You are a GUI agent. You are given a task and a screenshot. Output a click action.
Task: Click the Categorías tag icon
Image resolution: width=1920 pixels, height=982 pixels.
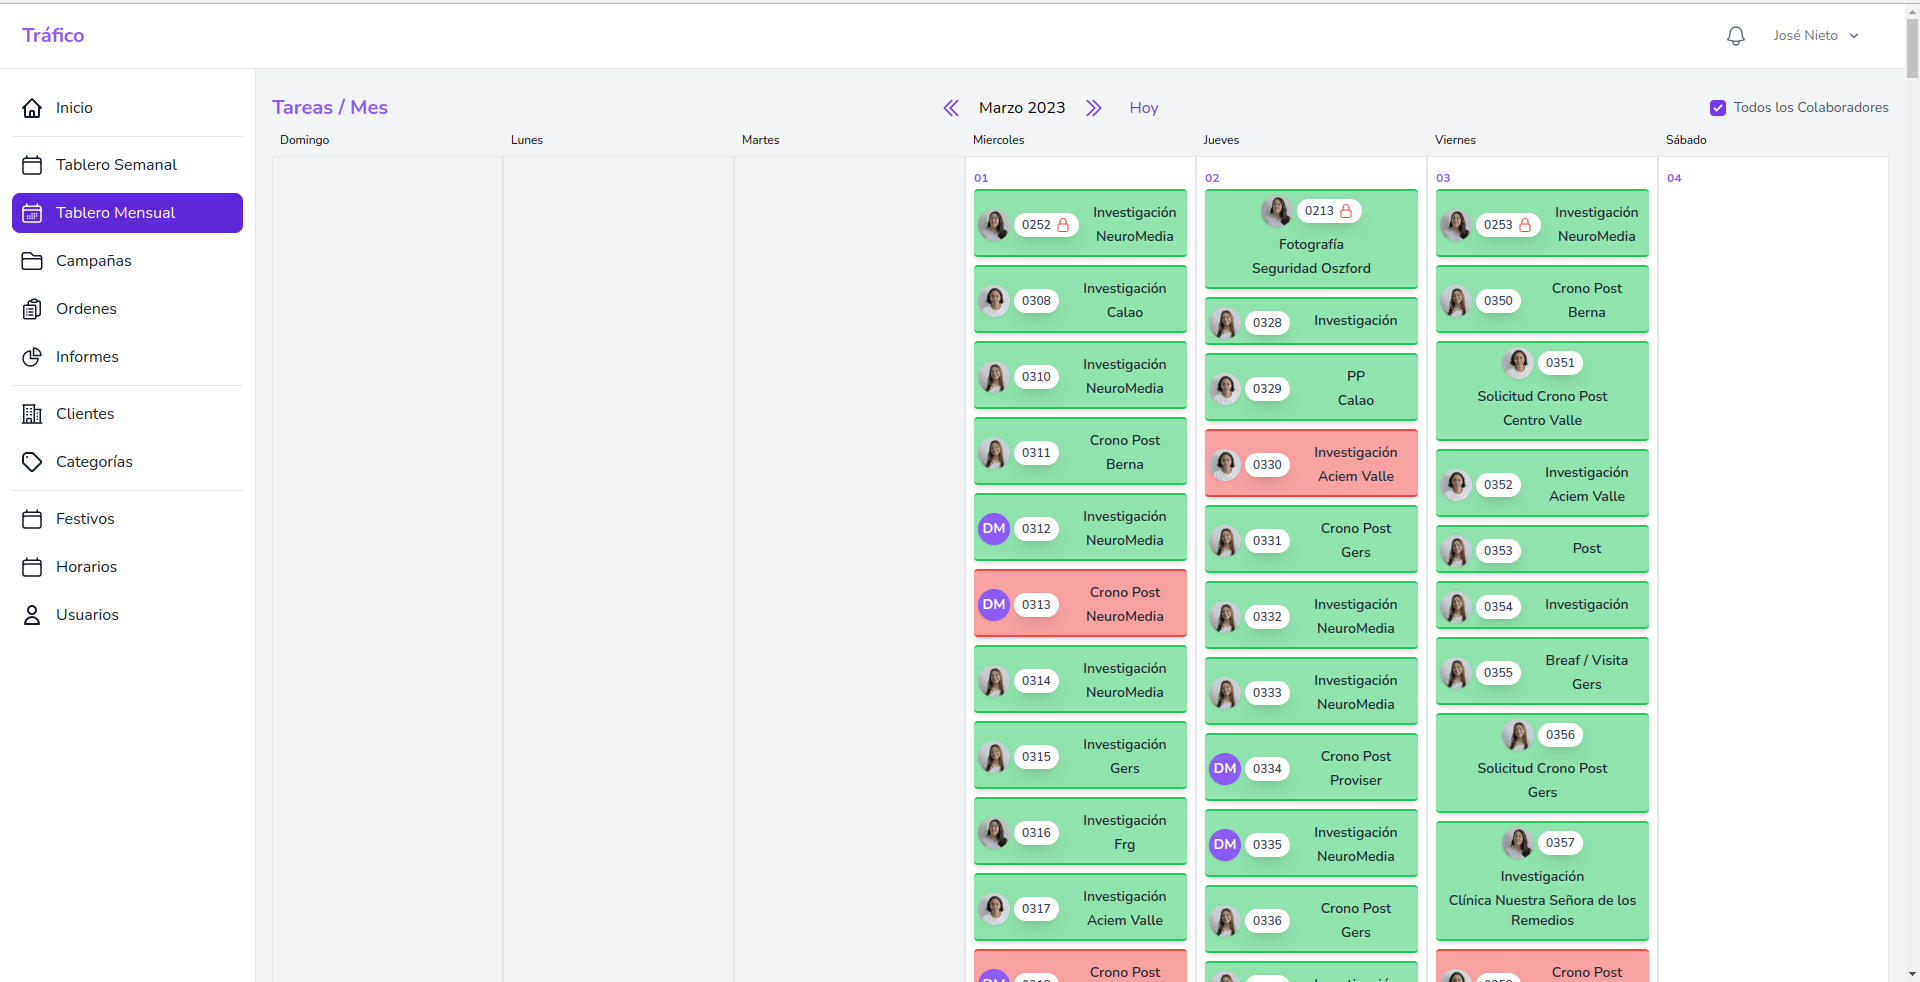pos(32,462)
